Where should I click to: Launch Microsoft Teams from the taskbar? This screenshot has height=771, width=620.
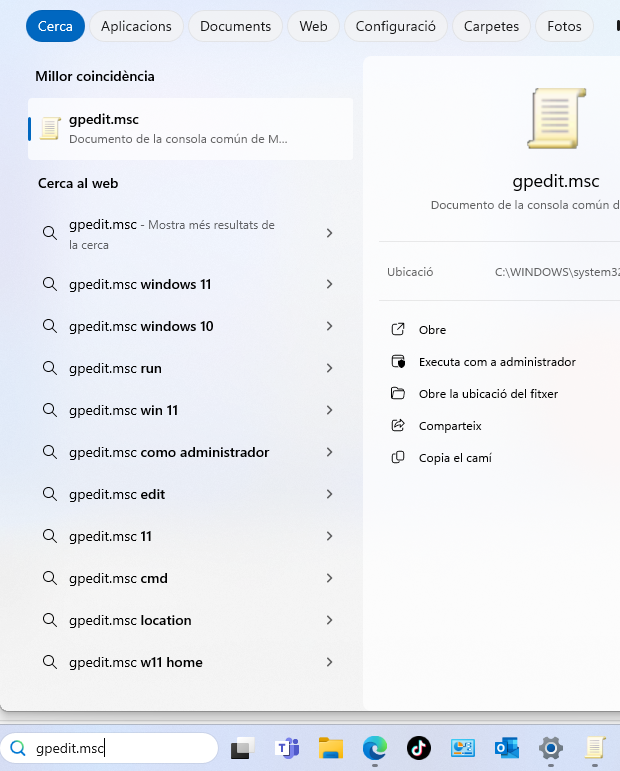click(287, 748)
